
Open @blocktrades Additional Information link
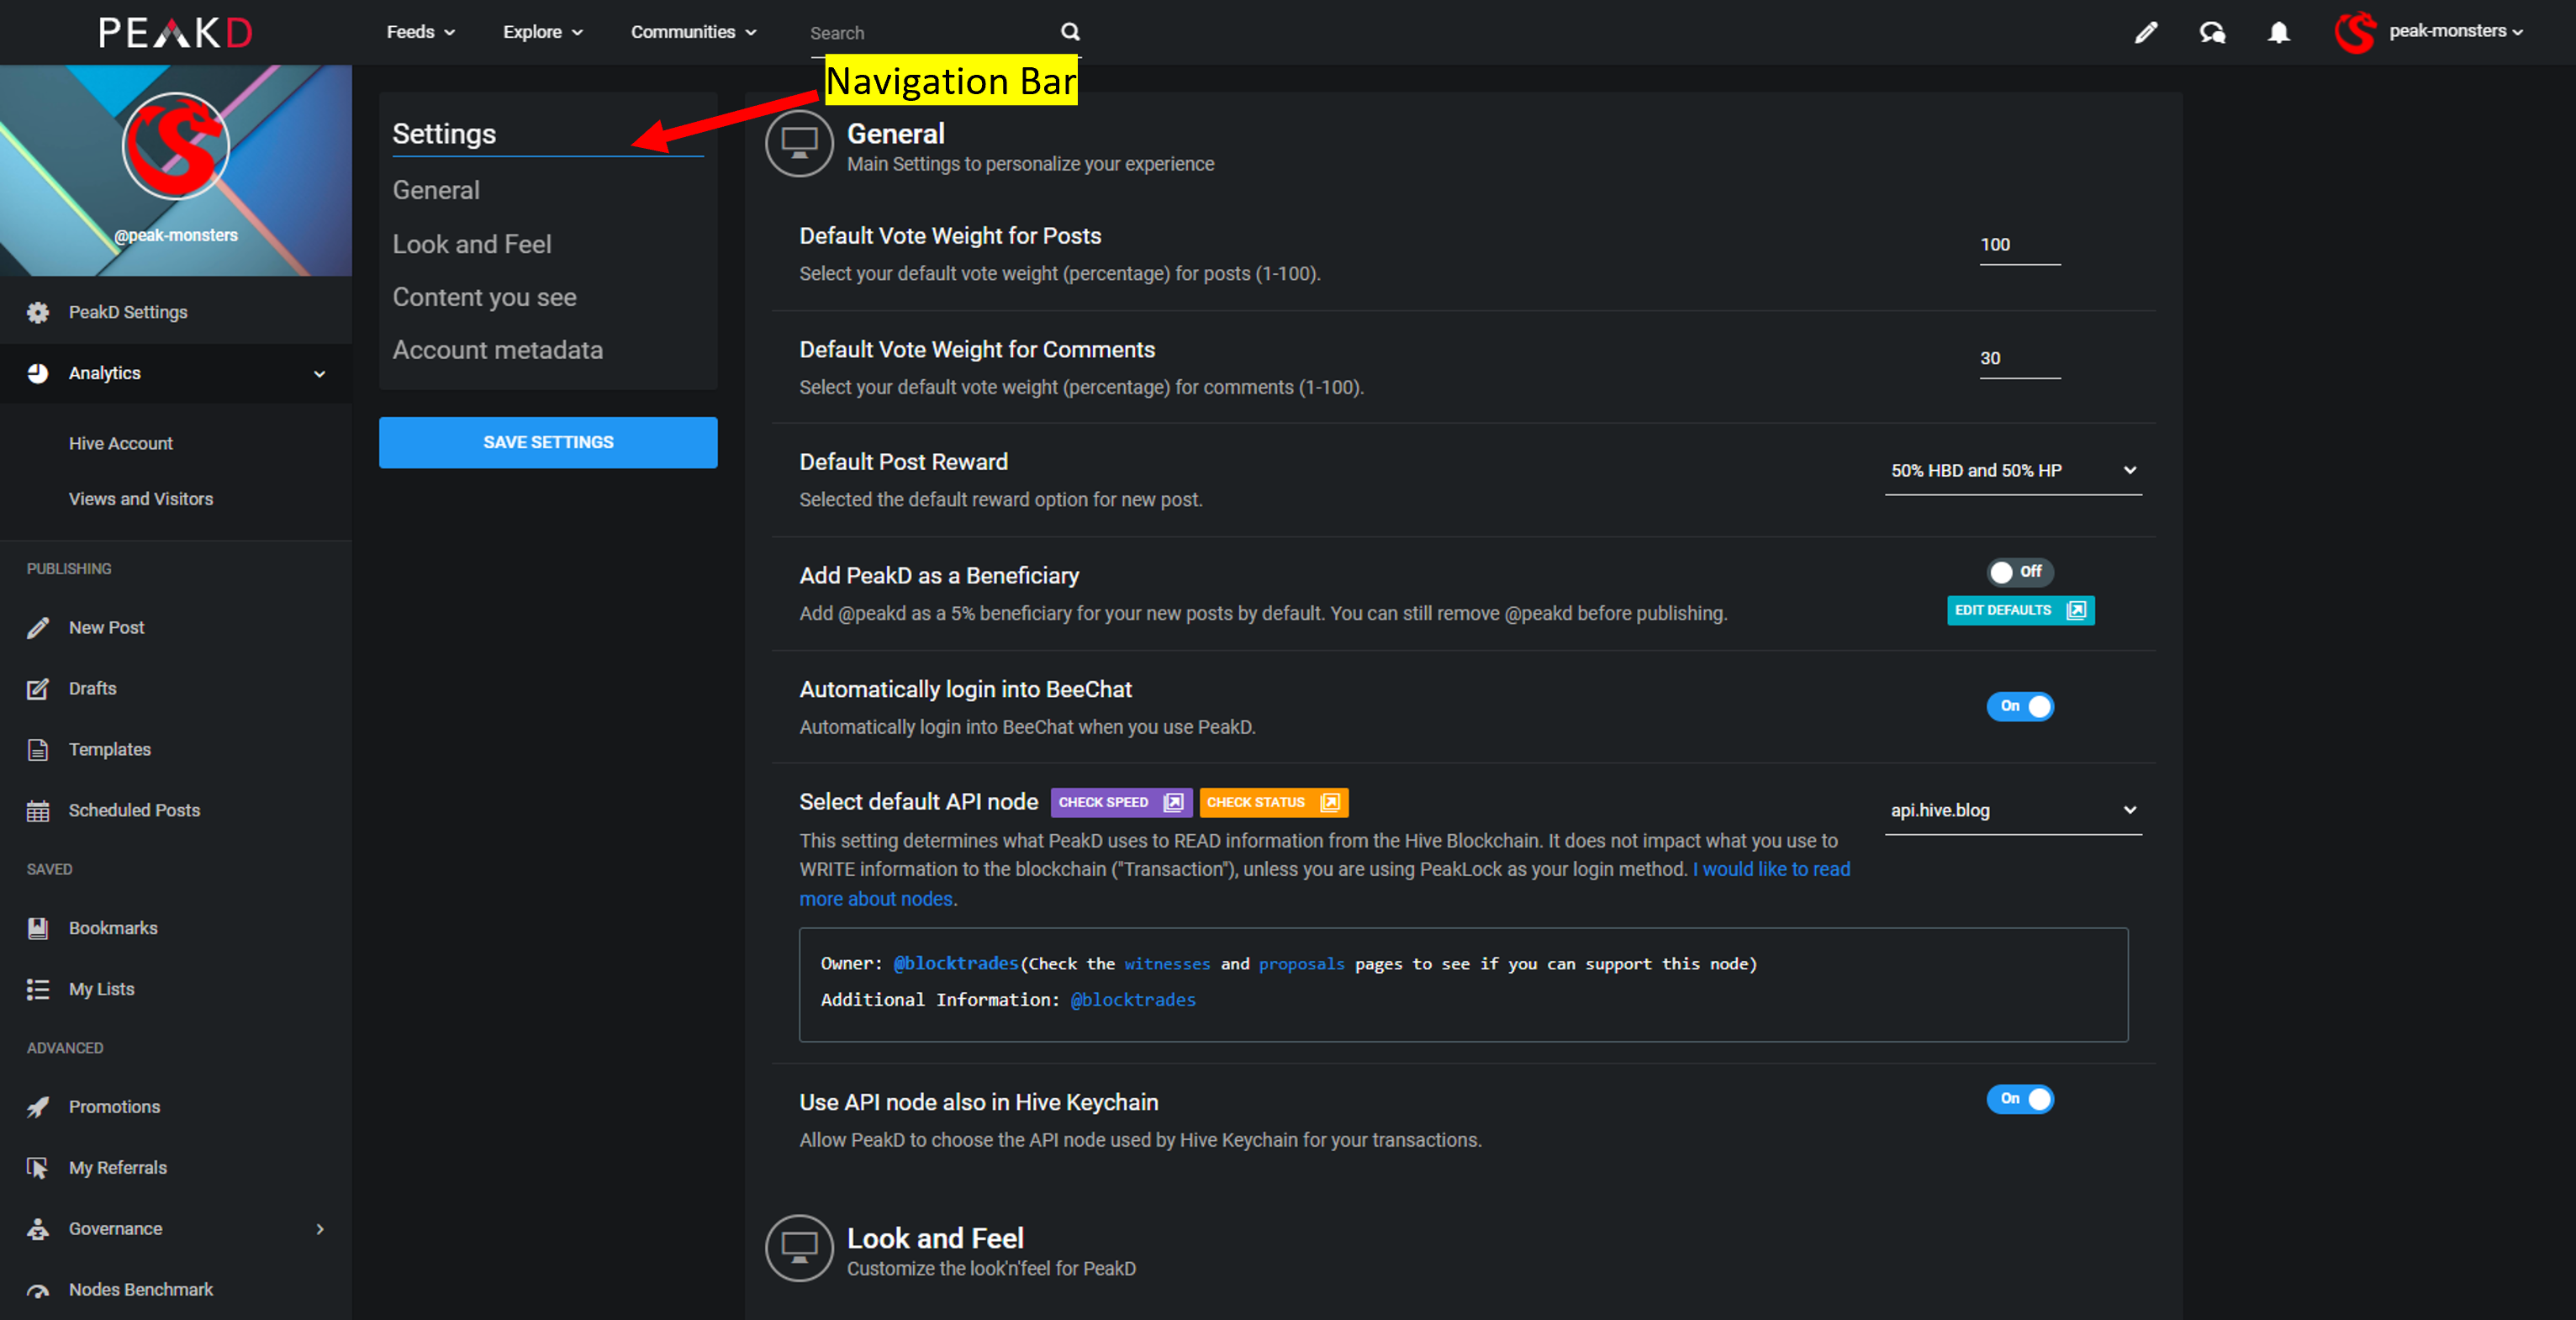pos(1133,1000)
